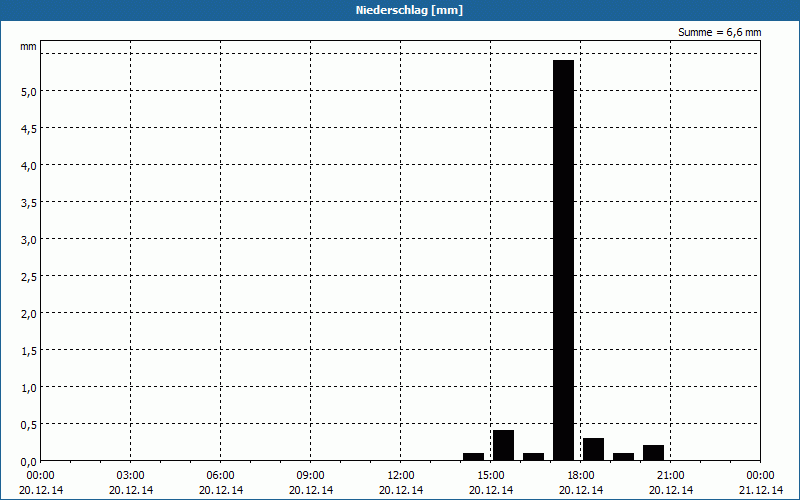Click the Summe = 6,6 mm label
Image resolution: width=800 pixels, height=500 pixels.
[x=719, y=32]
